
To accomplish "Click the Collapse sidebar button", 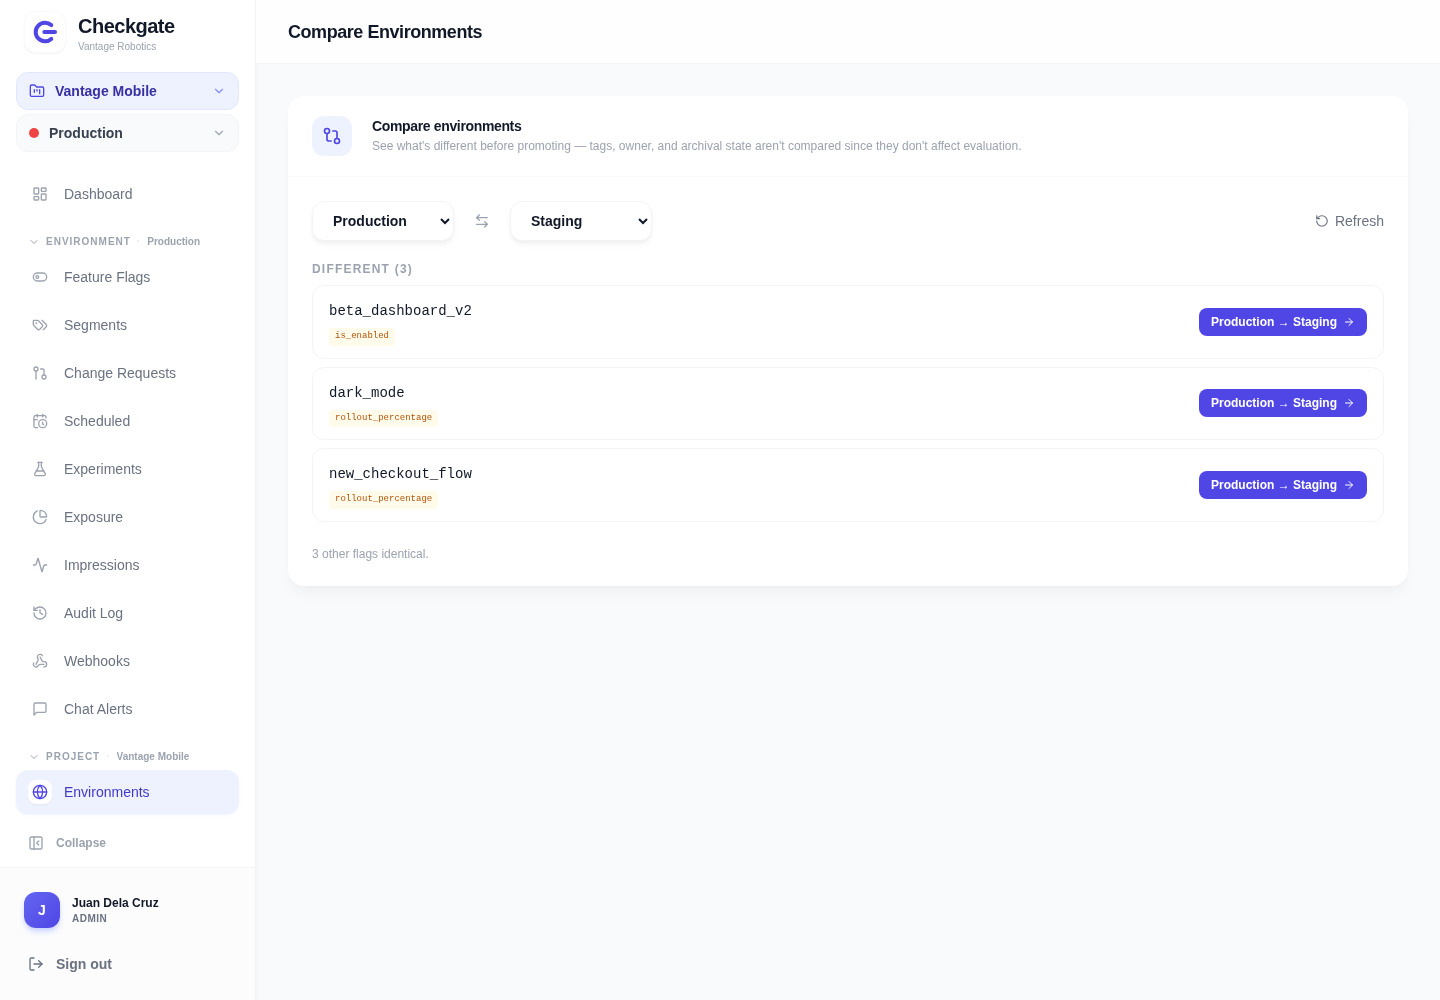I will pyautogui.click(x=68, y=843).
